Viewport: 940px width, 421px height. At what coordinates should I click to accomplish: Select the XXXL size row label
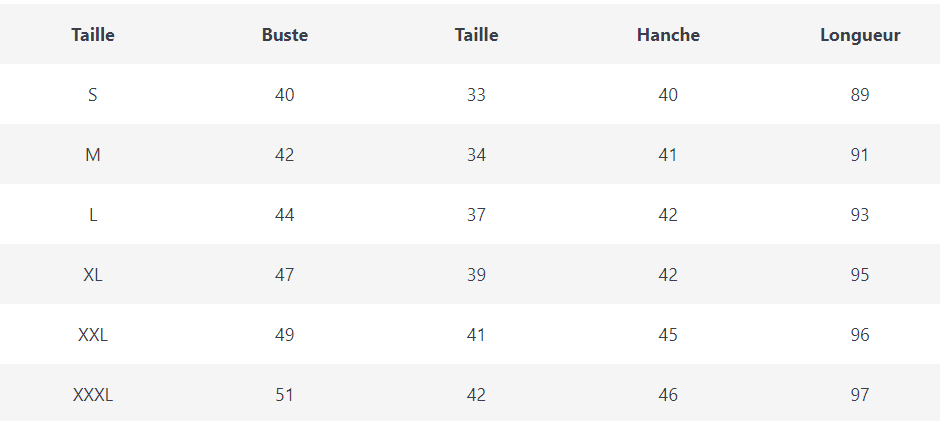click(x=93, y=395)
